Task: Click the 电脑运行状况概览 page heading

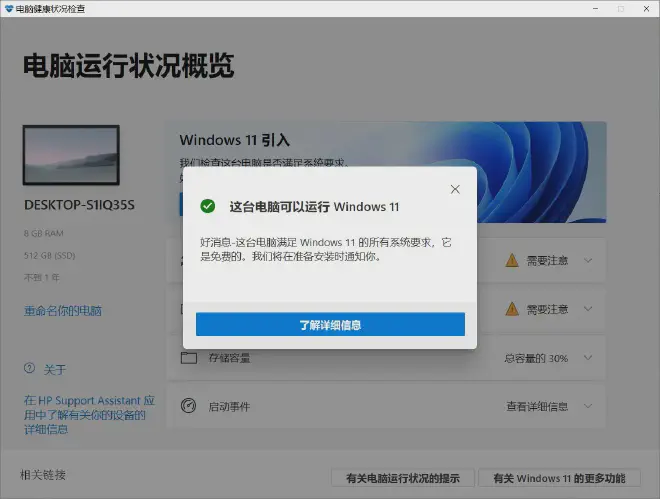Action: (128, 66)
